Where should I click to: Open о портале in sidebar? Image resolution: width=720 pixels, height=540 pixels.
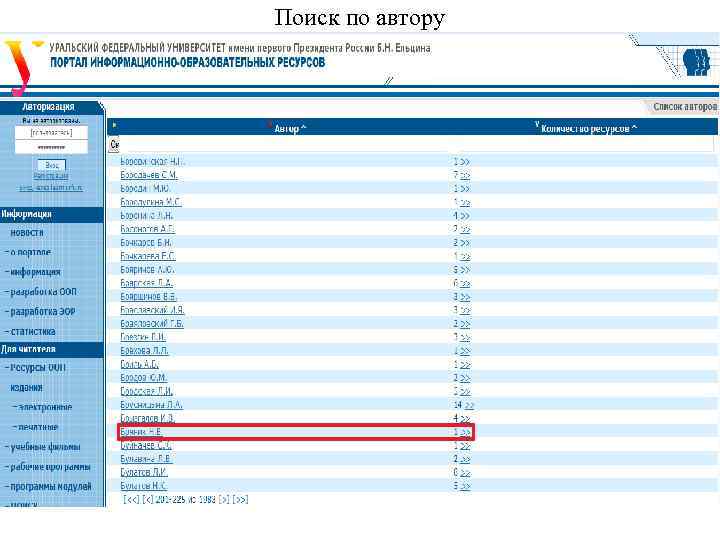point(30,252)
